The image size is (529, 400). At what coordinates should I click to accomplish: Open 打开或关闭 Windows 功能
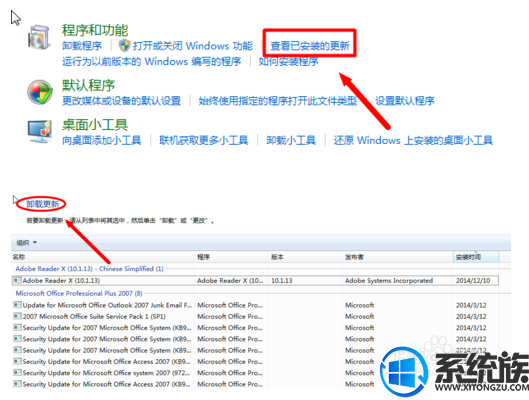click(x=193, y=46)
